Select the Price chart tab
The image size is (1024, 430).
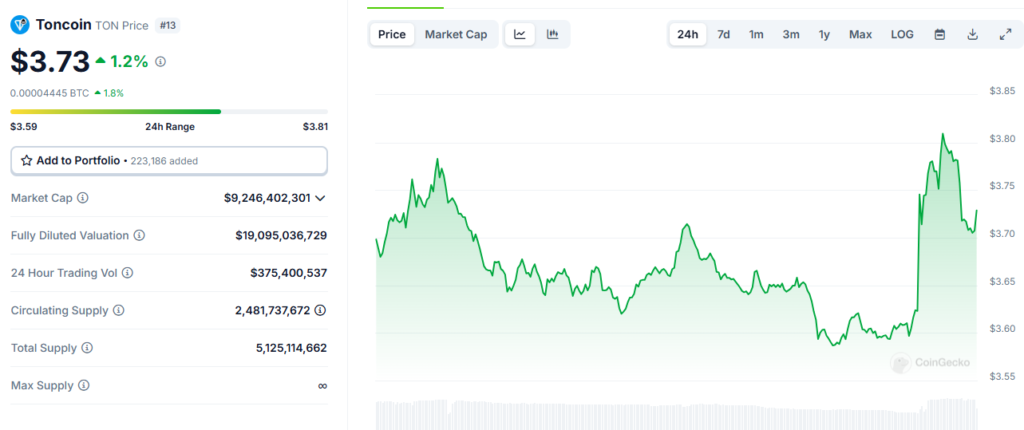tap(392, 35)
